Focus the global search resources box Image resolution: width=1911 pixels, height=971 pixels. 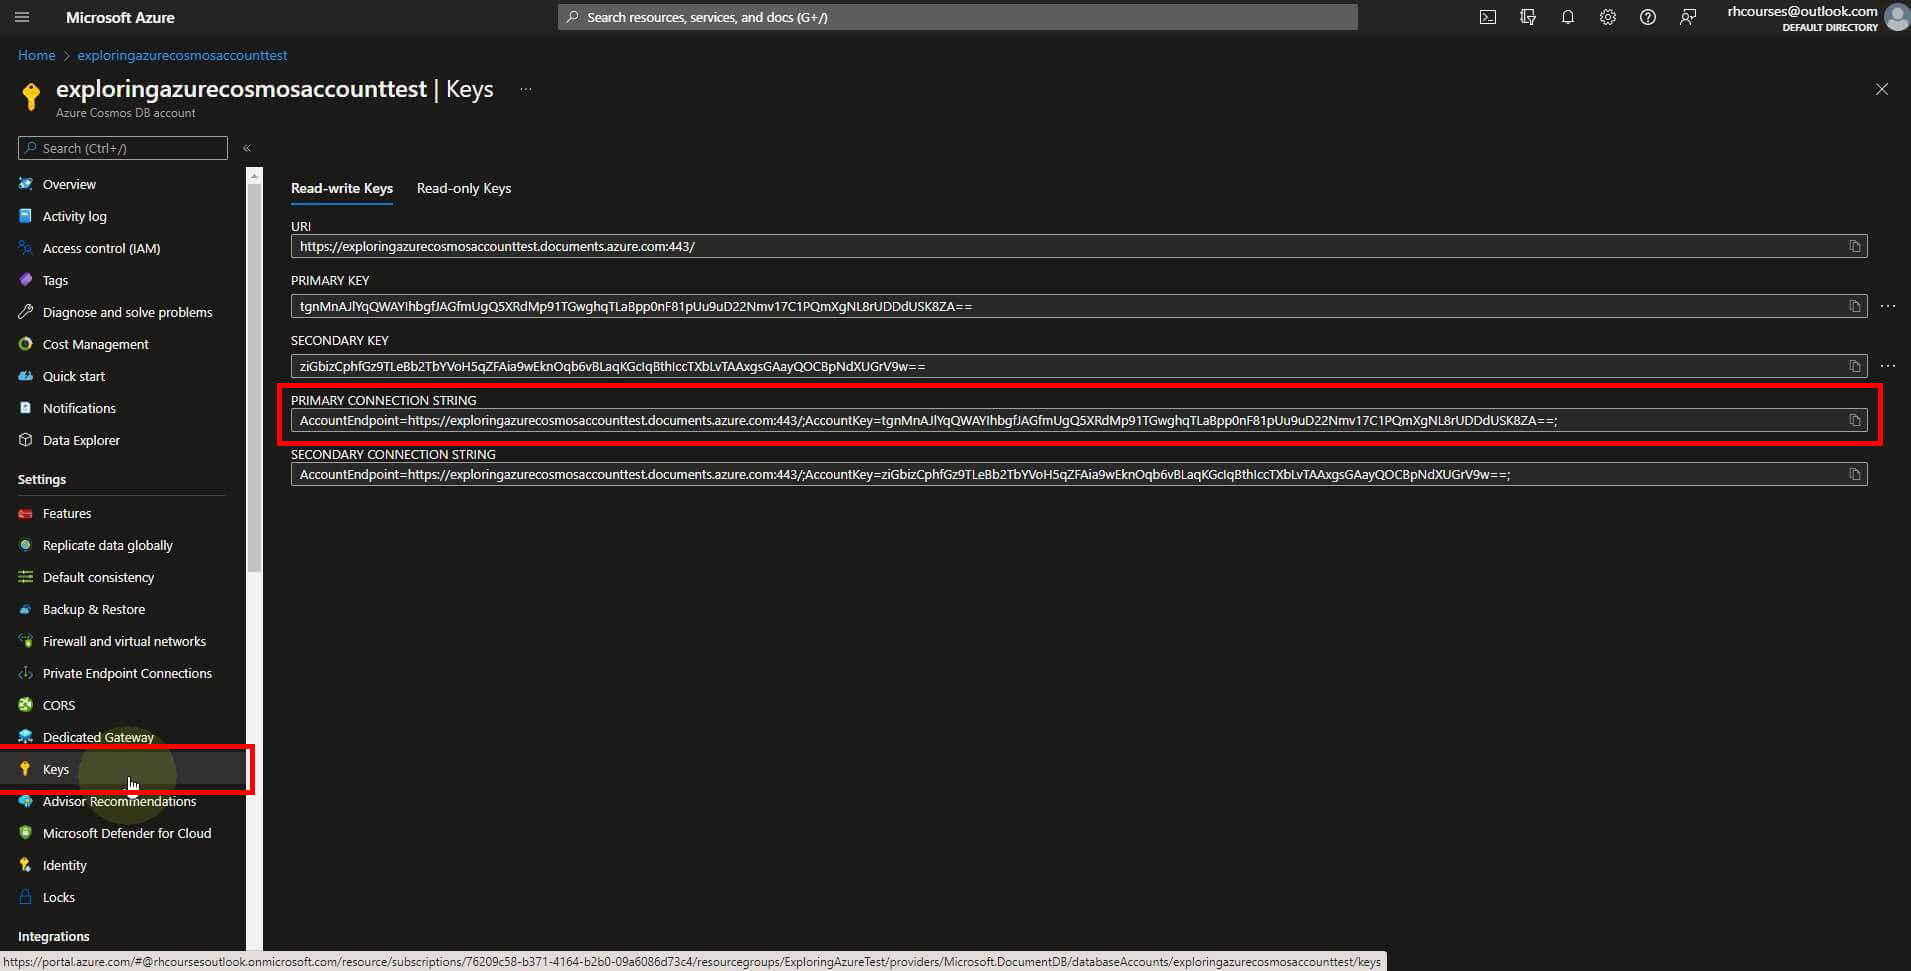click(958, 17)
